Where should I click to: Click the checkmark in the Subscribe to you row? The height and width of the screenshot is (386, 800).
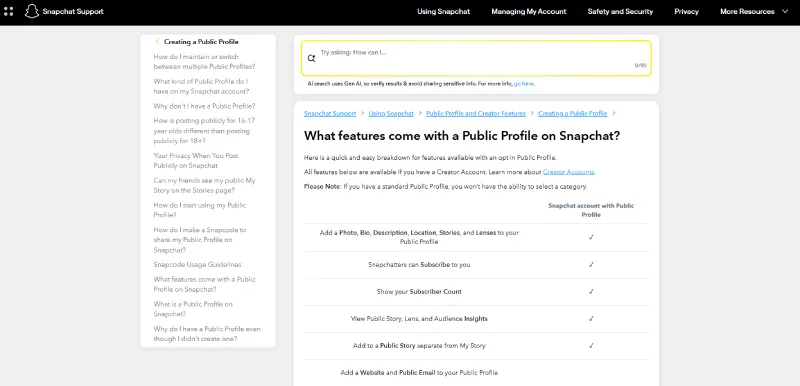(x=591, y=265)
